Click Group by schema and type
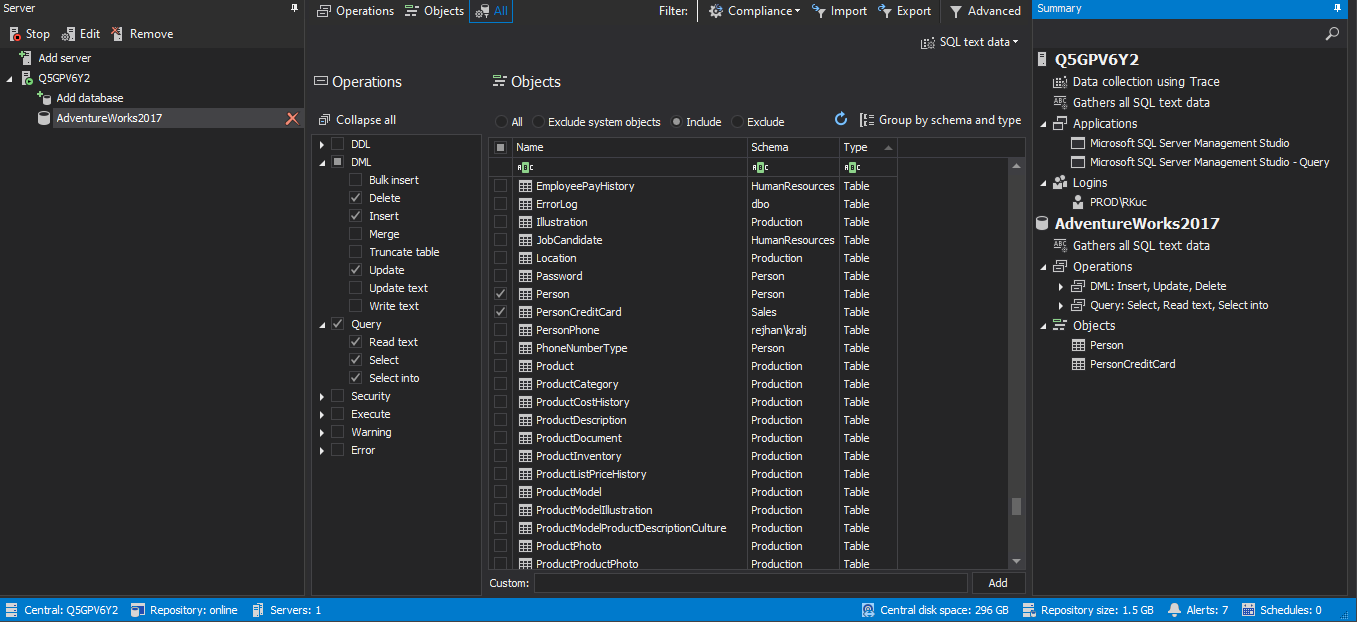This screenshot has height=622, width=1357. click(x=940, y=120)
